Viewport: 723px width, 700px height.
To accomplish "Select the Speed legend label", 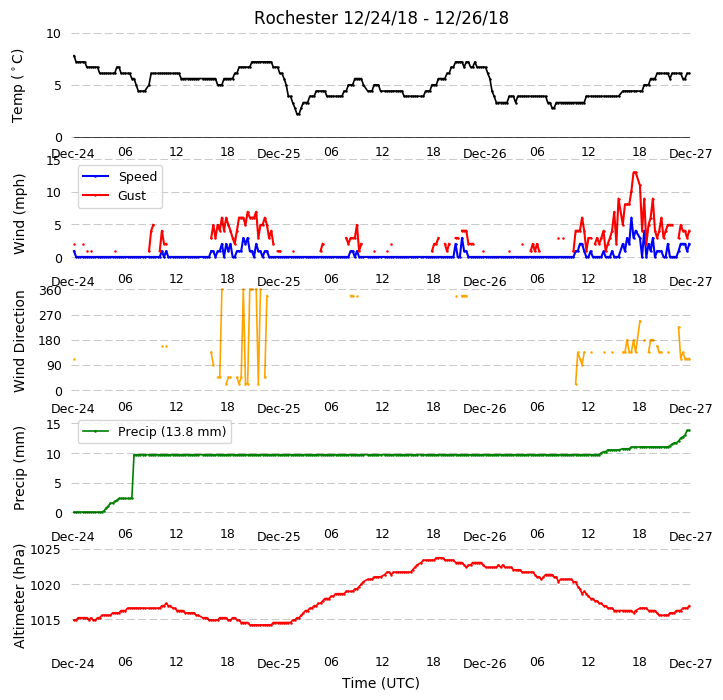I will (137, 177).
